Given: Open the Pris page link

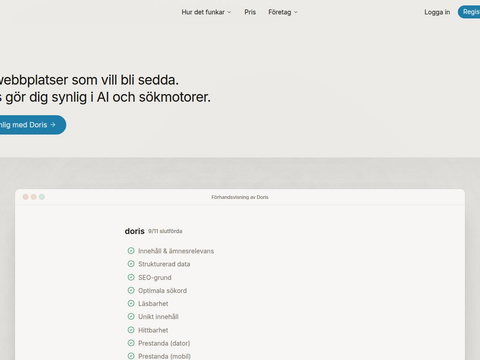Looking at the screenshot, I should click(x=250, y=12).
